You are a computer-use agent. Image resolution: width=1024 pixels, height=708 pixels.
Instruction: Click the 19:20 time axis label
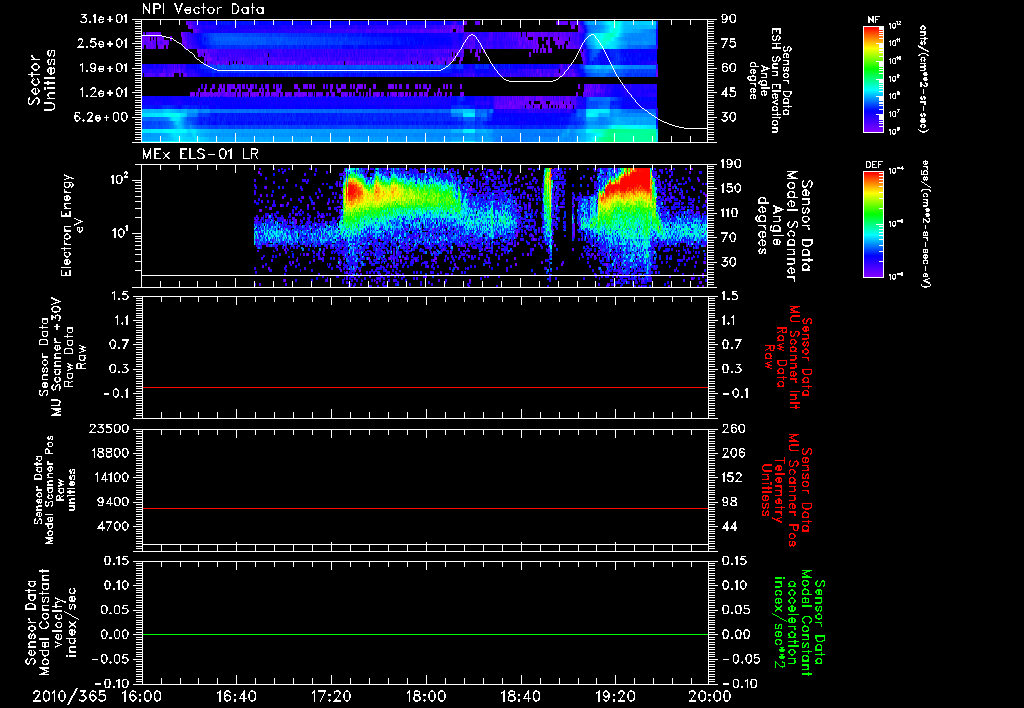pyautogui.click(x=615, y=696)
